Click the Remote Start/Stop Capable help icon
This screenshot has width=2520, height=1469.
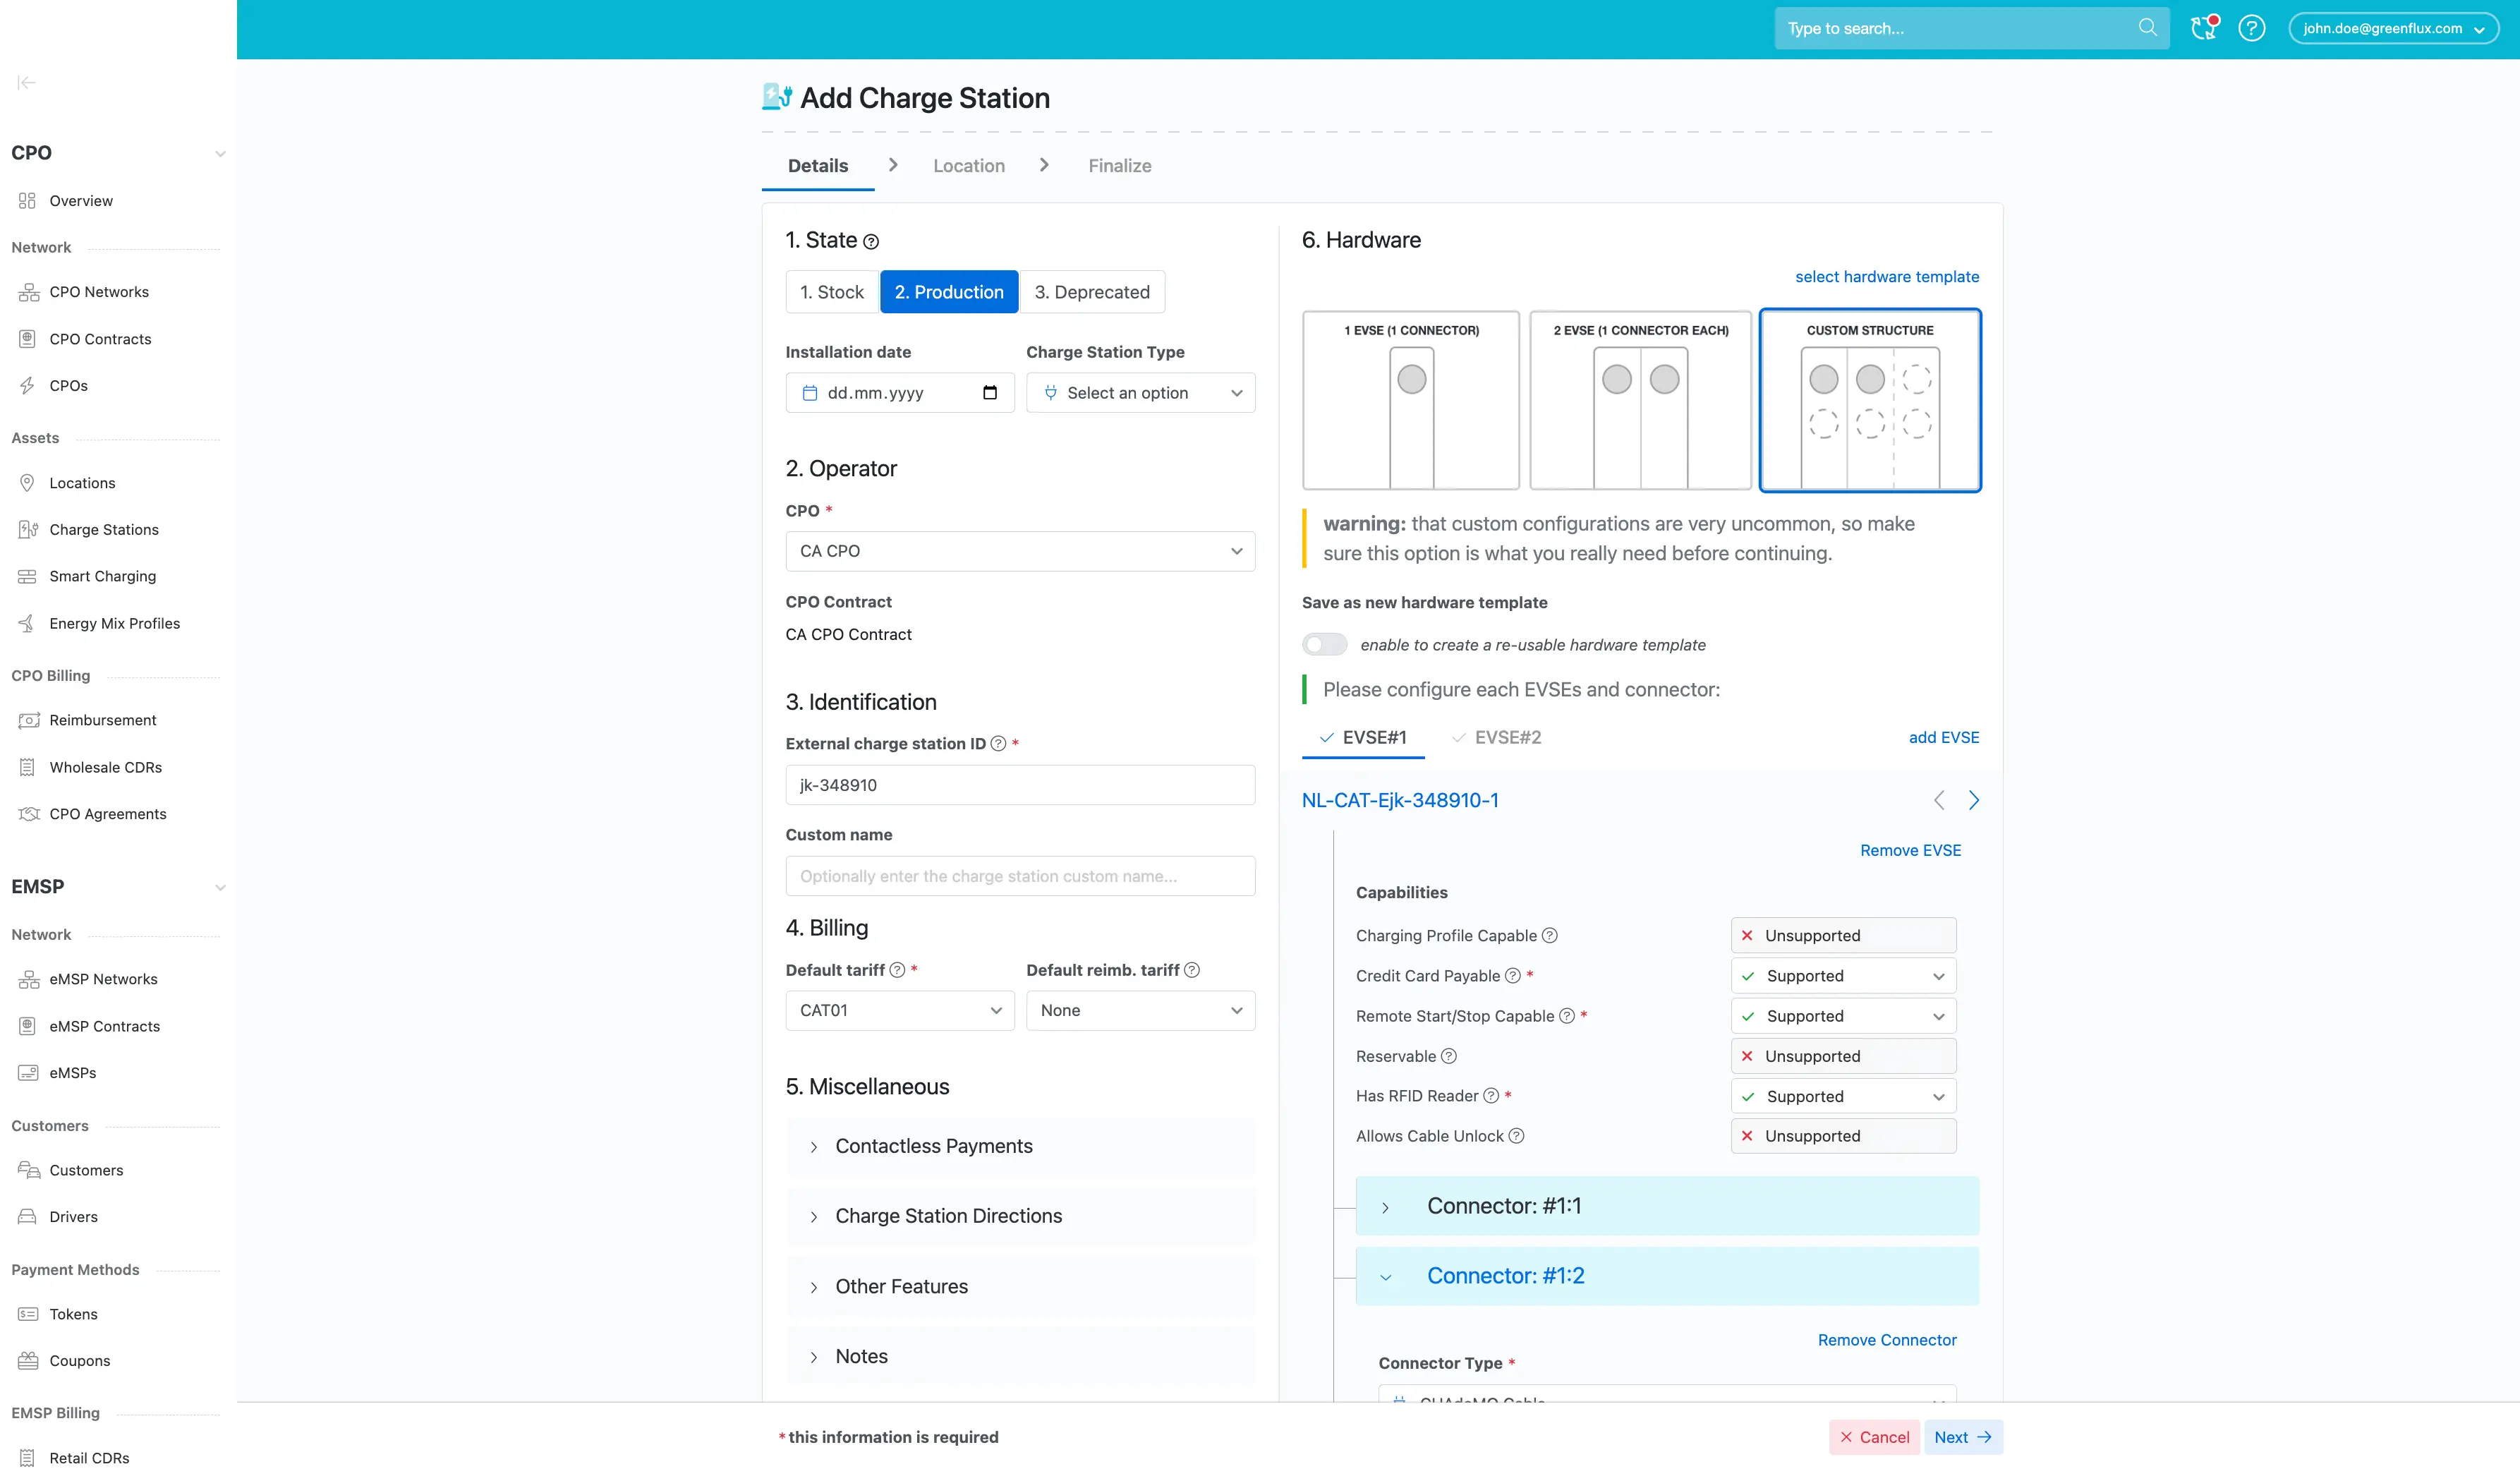[x=1567, y=1016]
